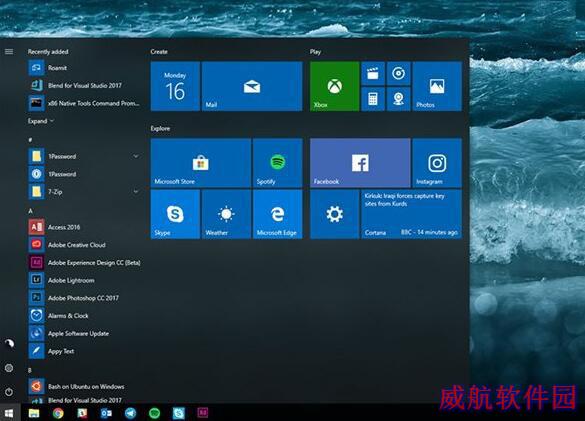Screen dimensions: 585x421
Task: Open Outlook from the taskbar
Action: (x=106, y=413)
